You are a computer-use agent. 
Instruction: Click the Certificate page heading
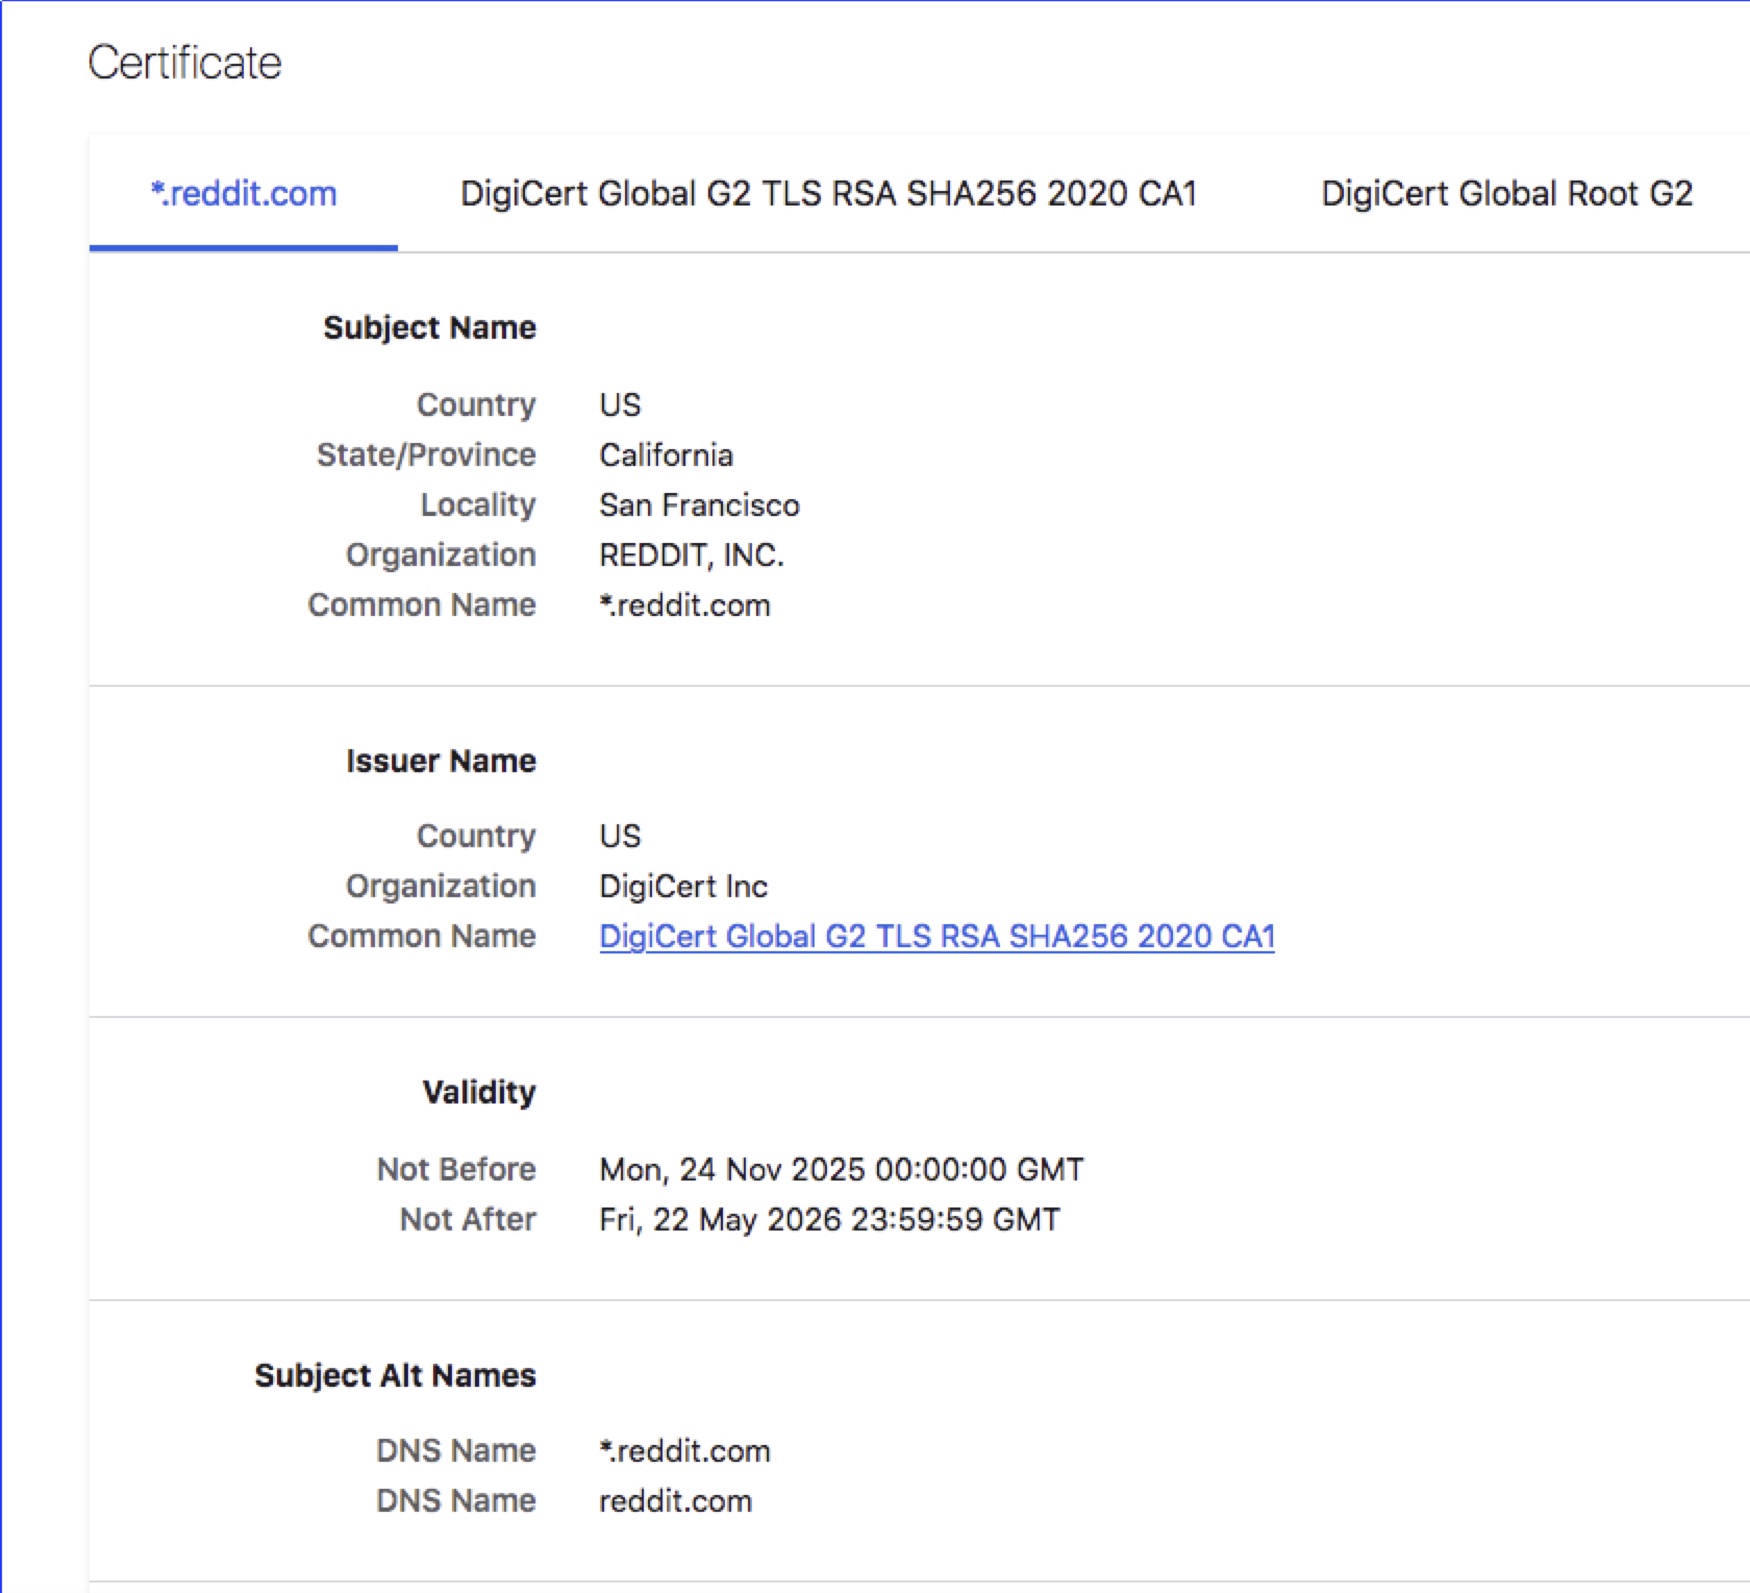tap(185, 62)
